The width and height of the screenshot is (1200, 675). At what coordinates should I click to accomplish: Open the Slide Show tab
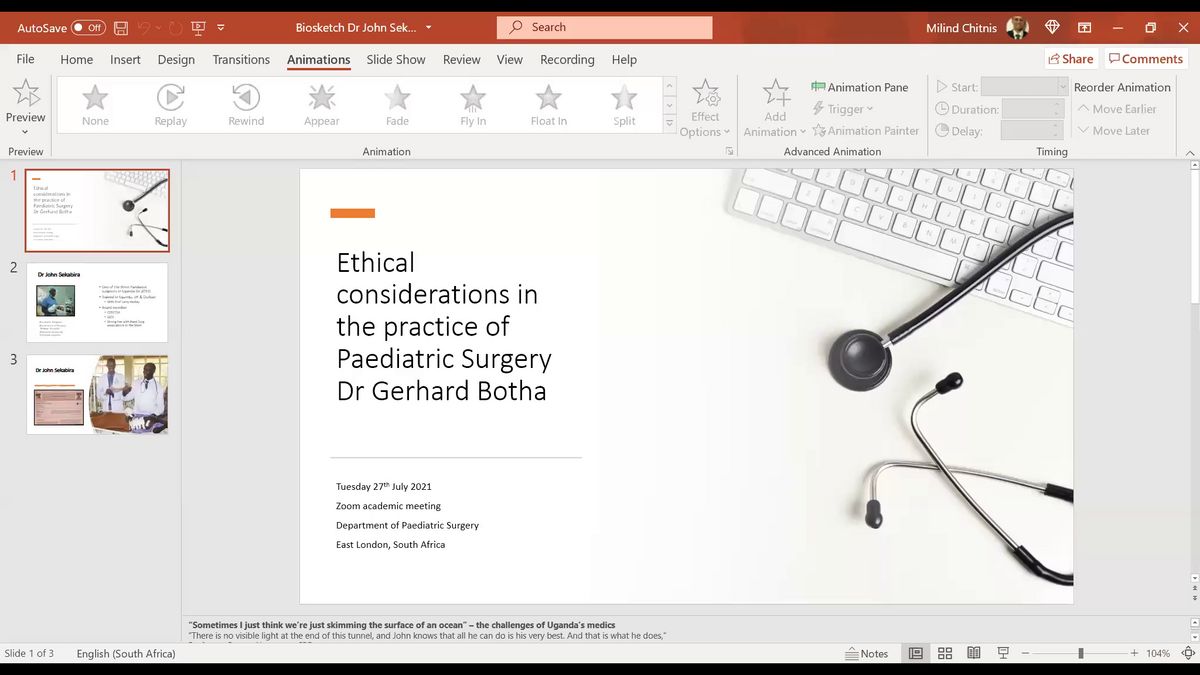point(395,60)
